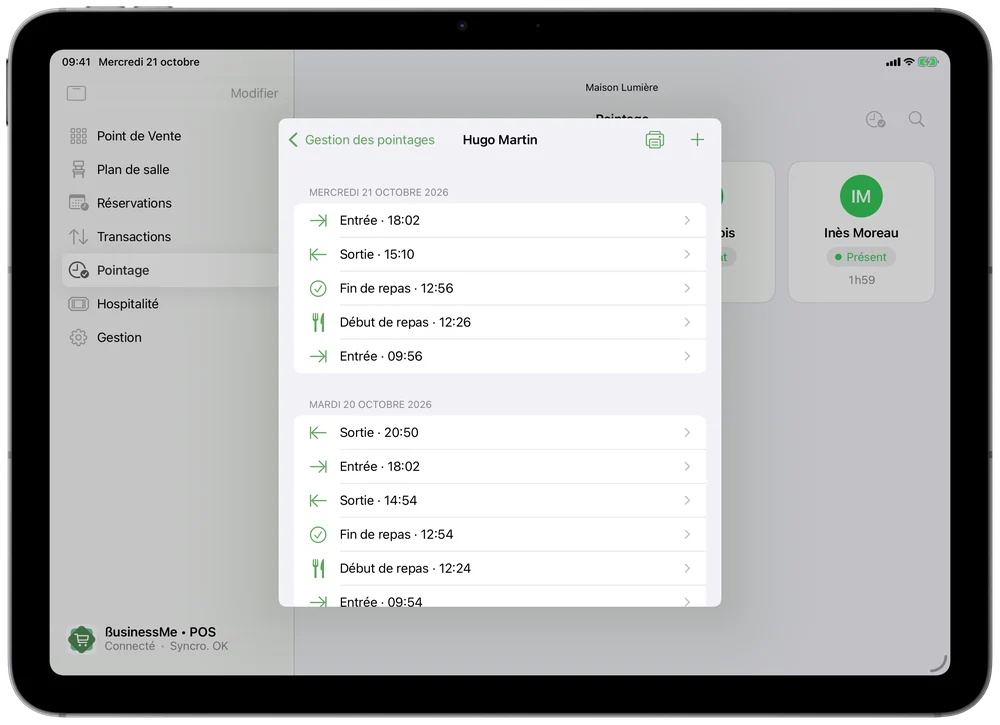Click the Transactions arrows icon

78,237
